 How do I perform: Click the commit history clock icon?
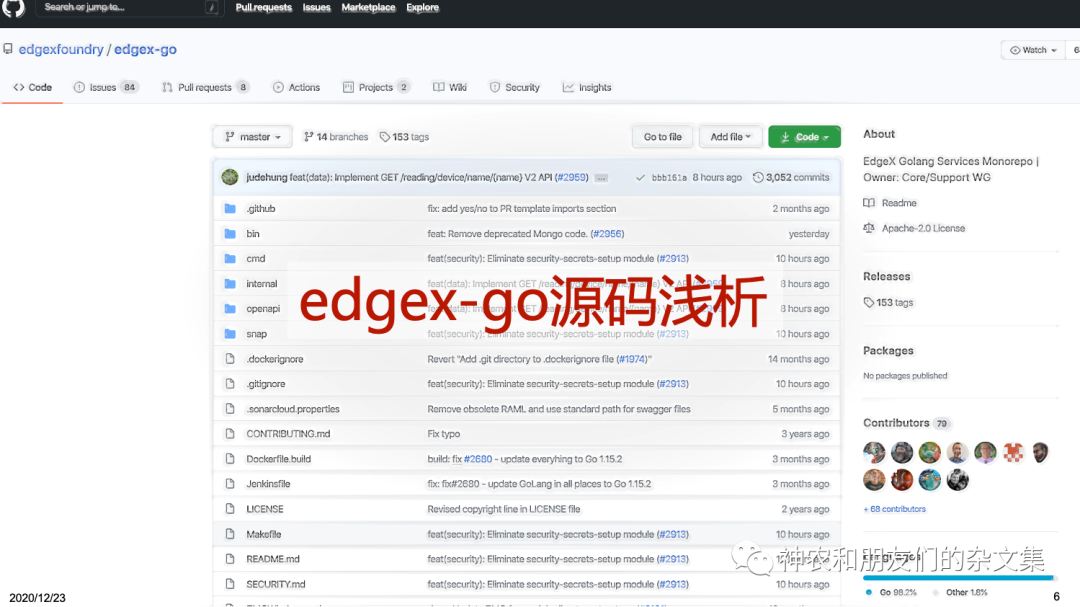(x=758, y=177)
